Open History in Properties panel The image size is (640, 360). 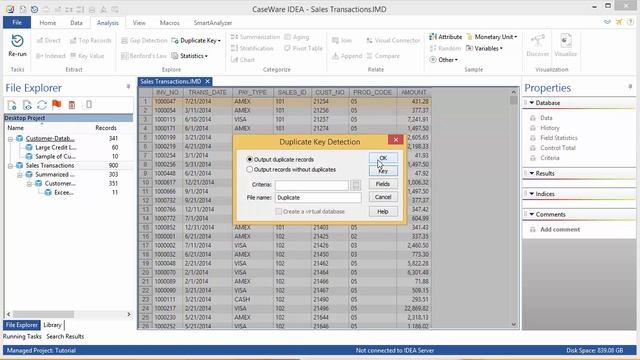click(x=550, y=128)
